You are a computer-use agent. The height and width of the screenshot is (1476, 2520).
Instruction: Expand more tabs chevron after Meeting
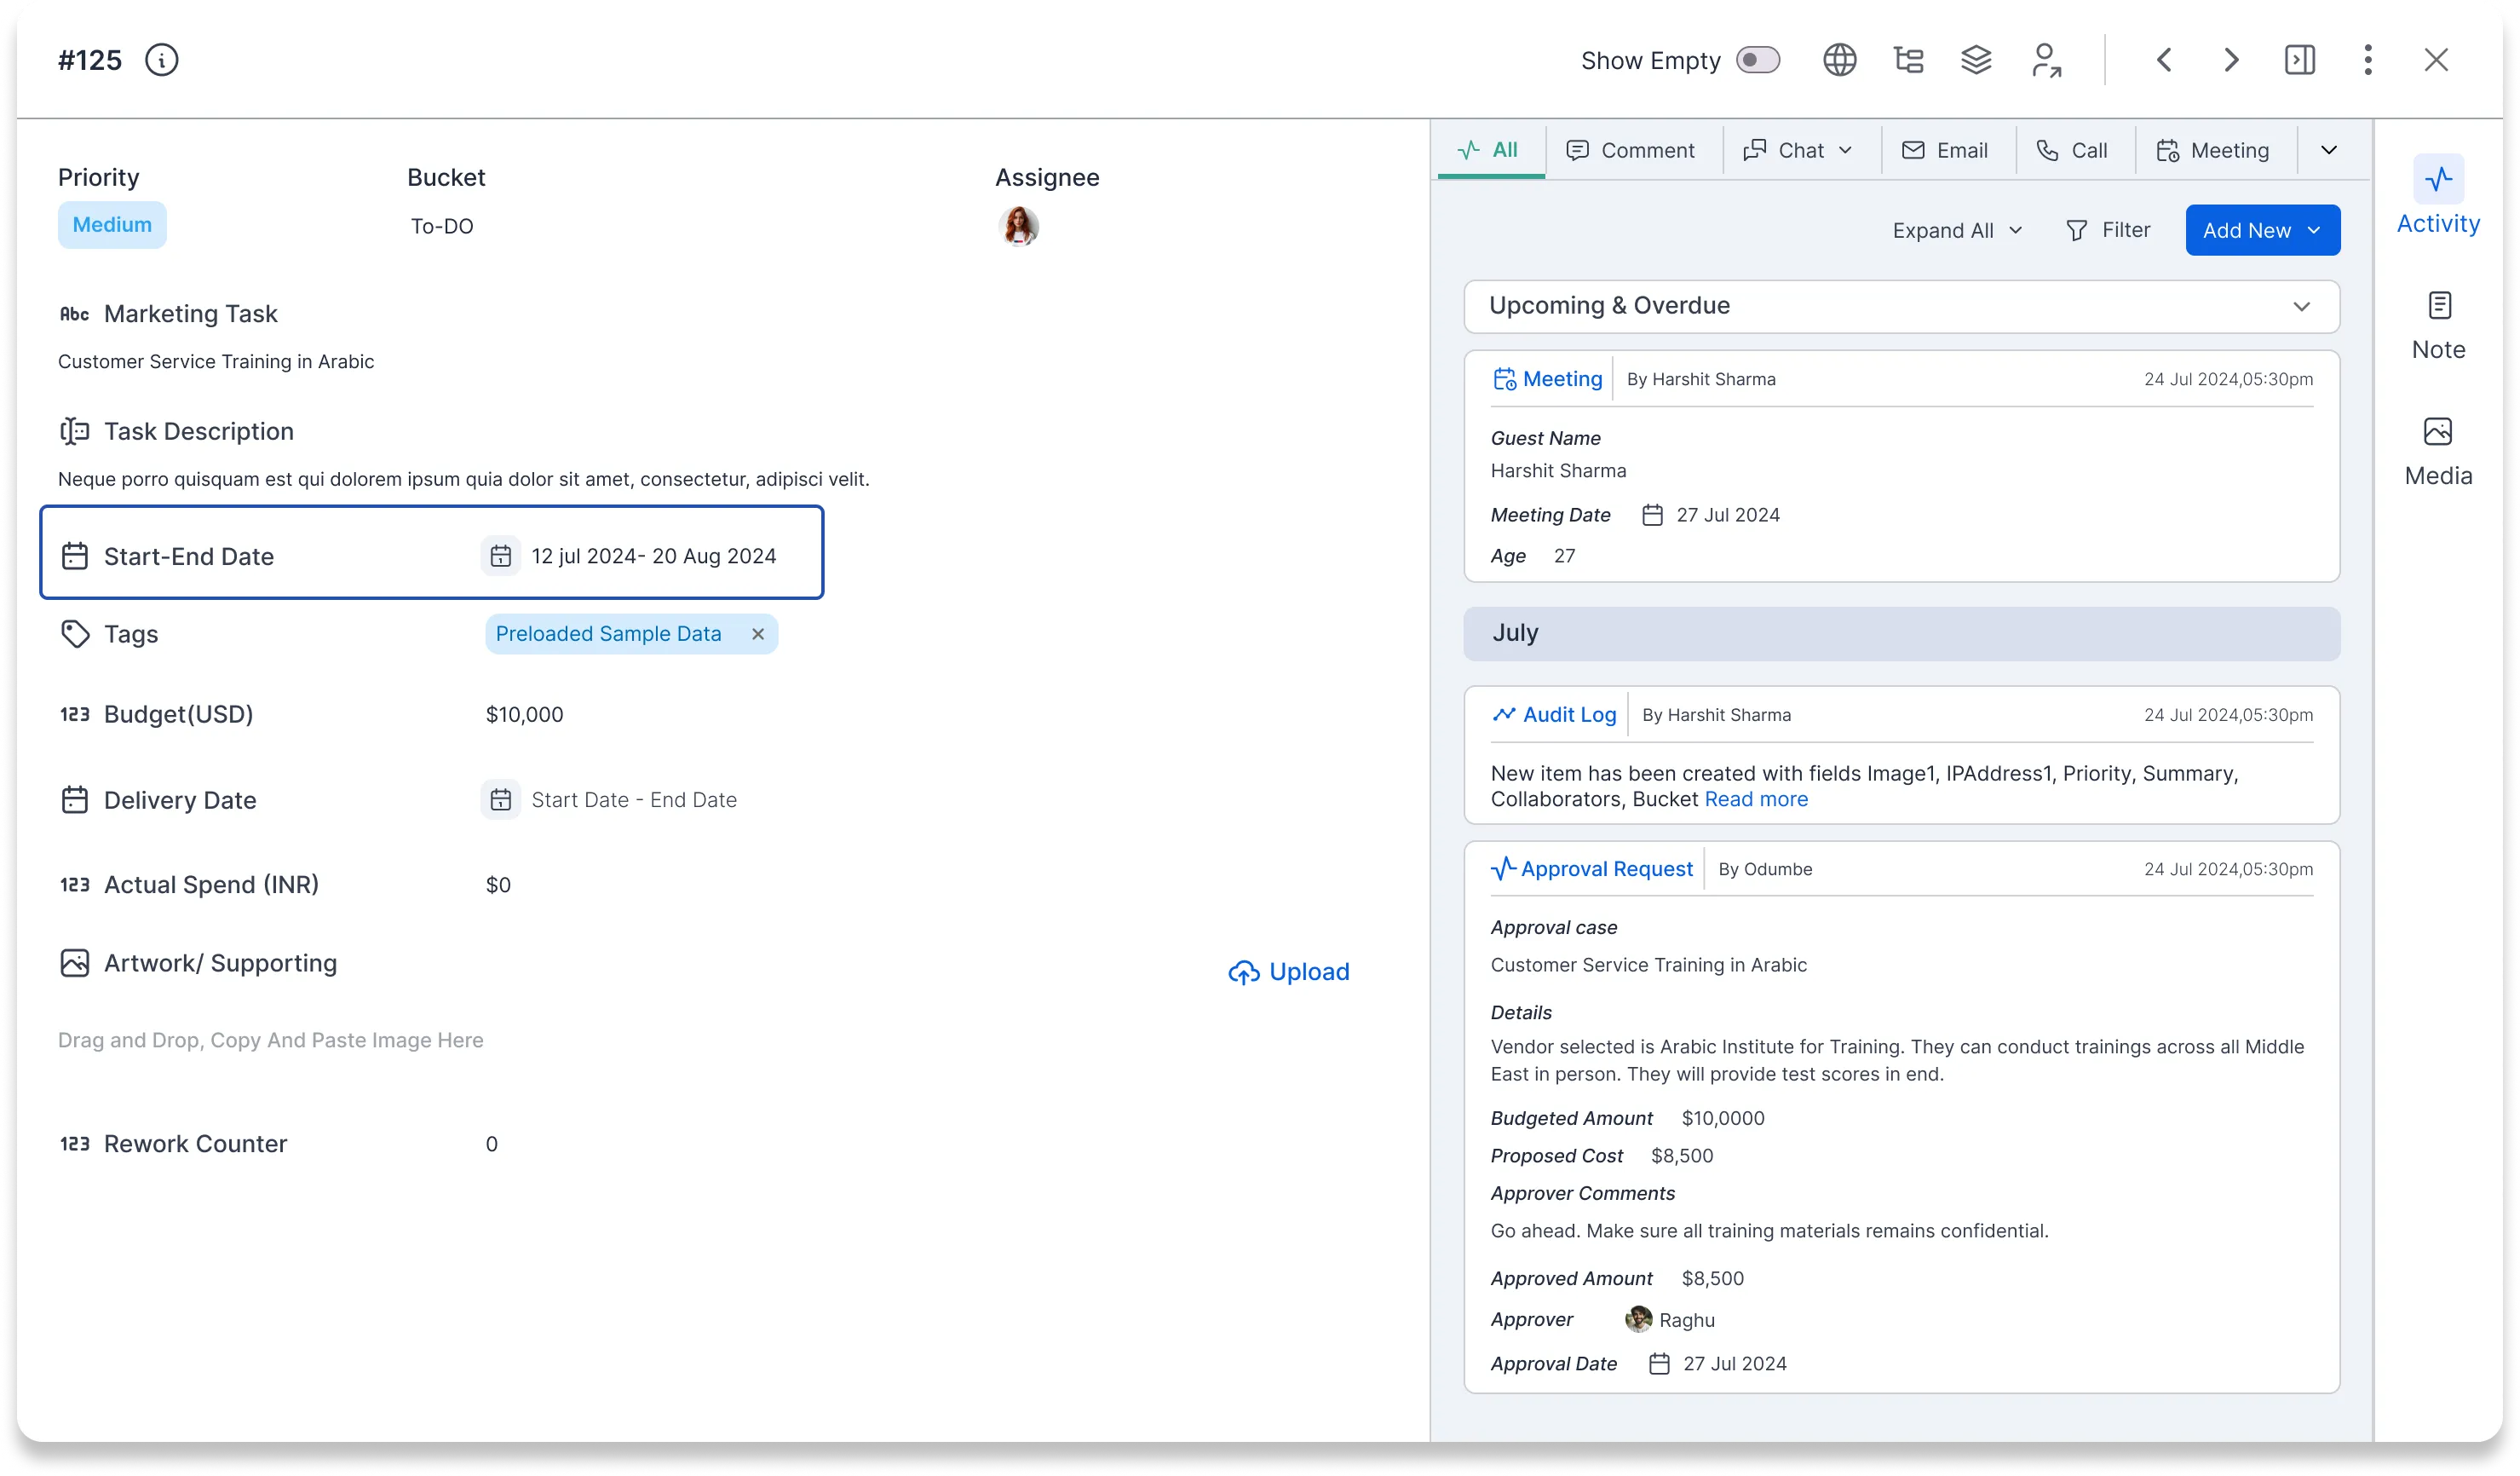[2328, 150]
